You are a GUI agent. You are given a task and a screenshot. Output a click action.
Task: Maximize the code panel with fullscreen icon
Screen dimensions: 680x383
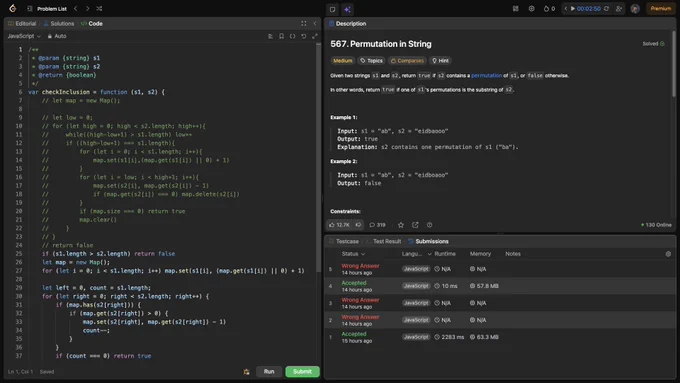[304, 23]
